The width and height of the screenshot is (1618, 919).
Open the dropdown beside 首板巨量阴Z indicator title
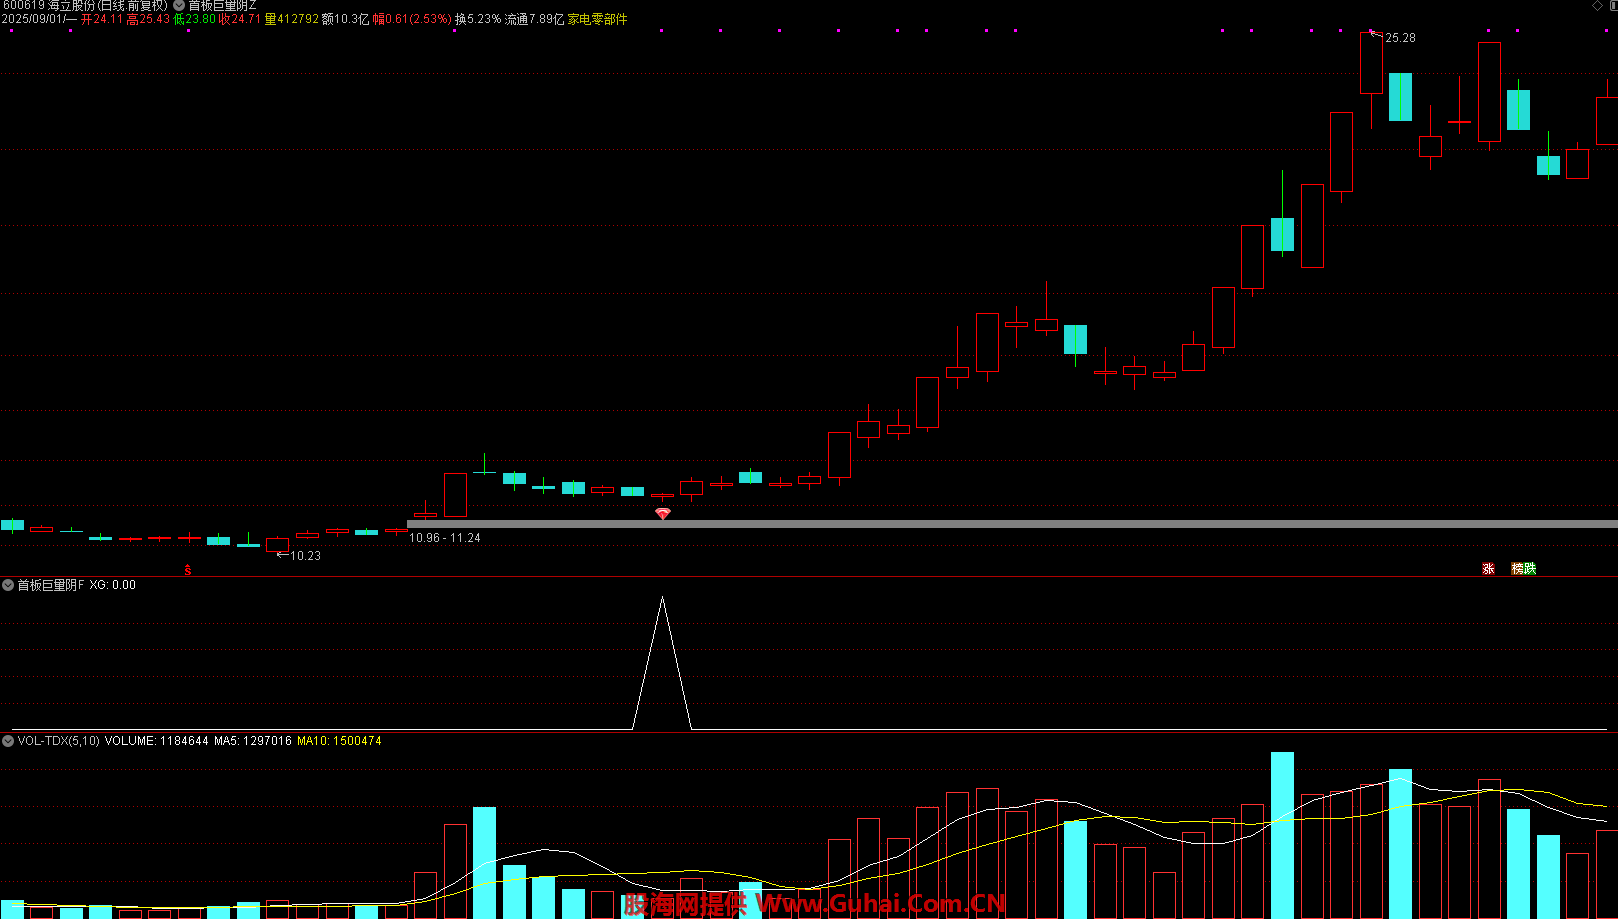click(180, 6)
